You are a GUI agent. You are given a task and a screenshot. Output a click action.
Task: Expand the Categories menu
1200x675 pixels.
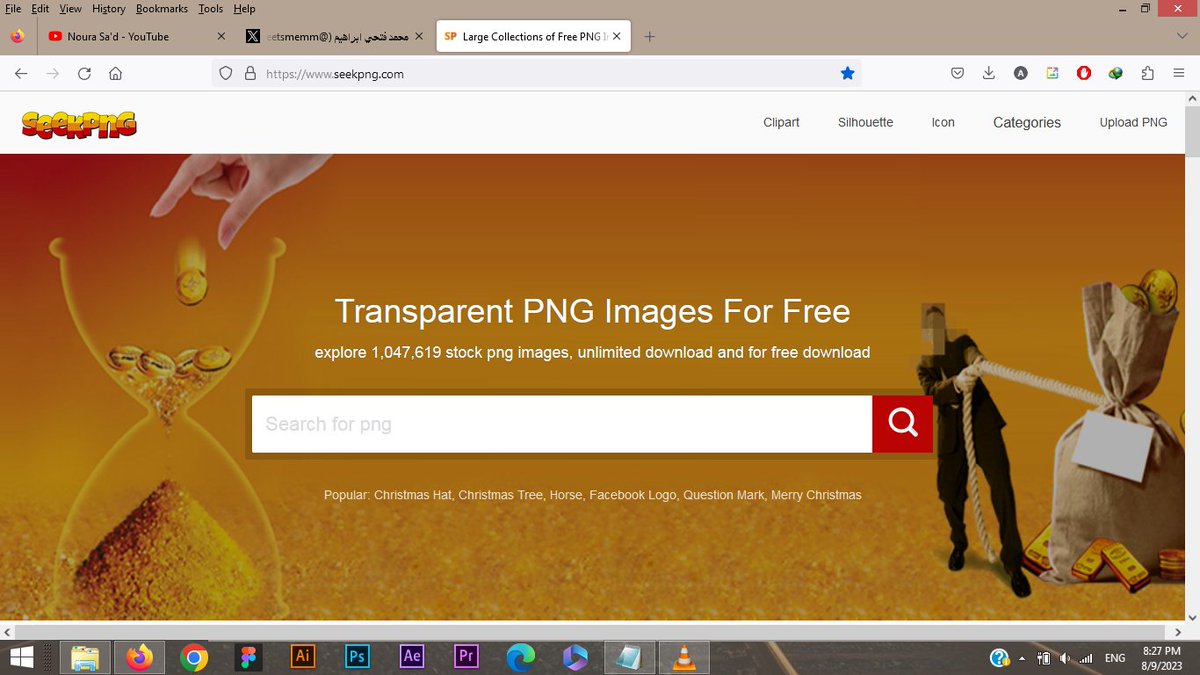click(x=1027, y=122)
